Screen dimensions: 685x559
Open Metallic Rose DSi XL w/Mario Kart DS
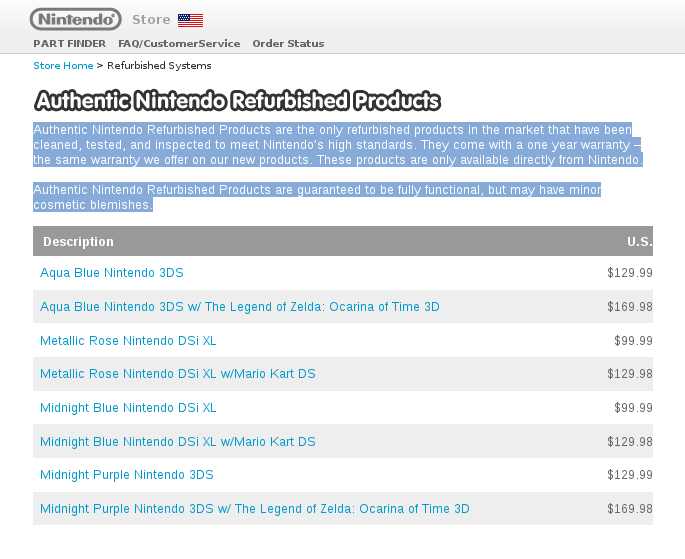(178, 374)
